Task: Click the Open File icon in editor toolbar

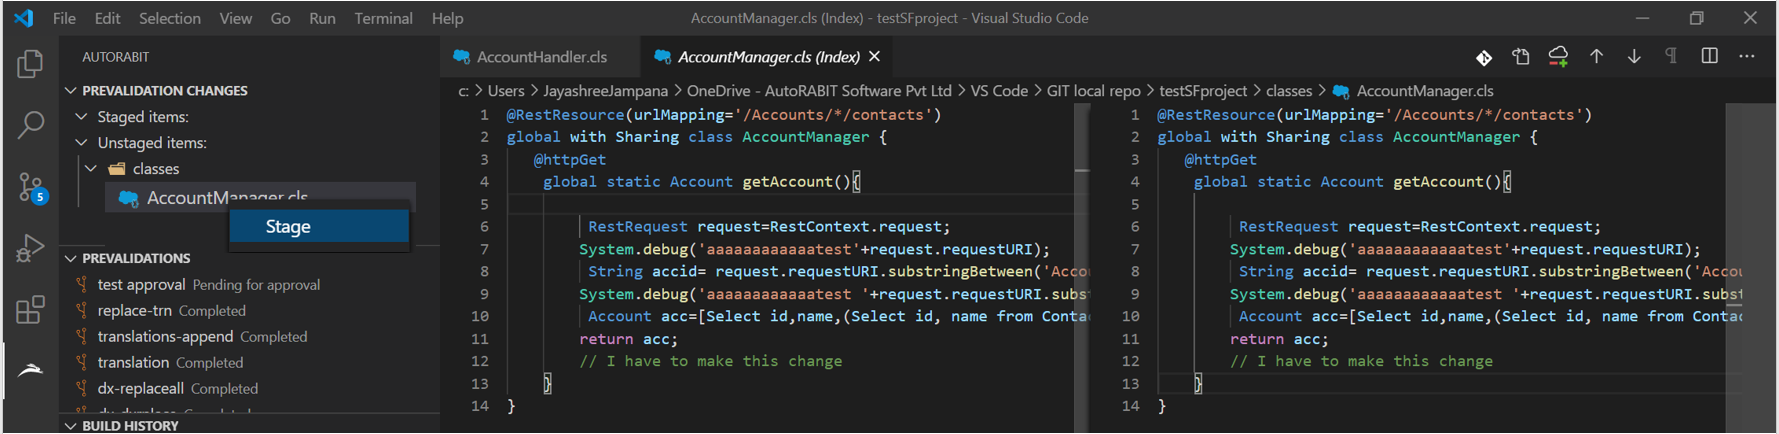Action: [x=1520, y=57]
